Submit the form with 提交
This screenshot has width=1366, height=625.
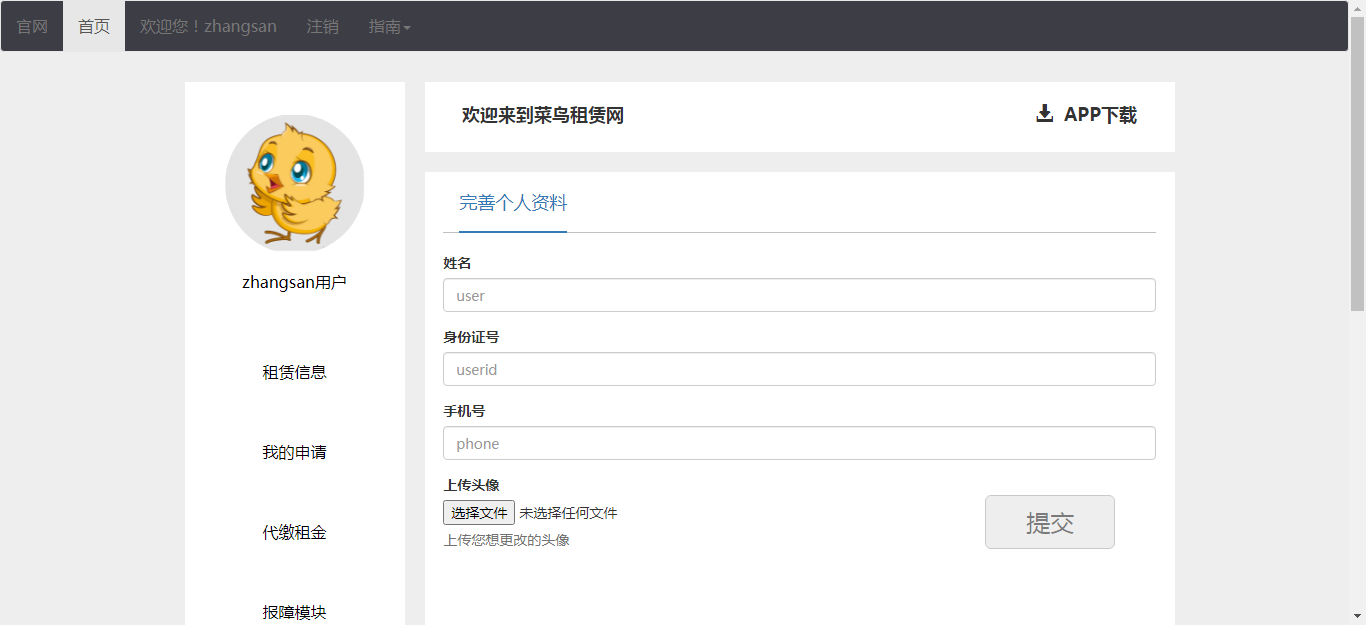(1049, 522)
